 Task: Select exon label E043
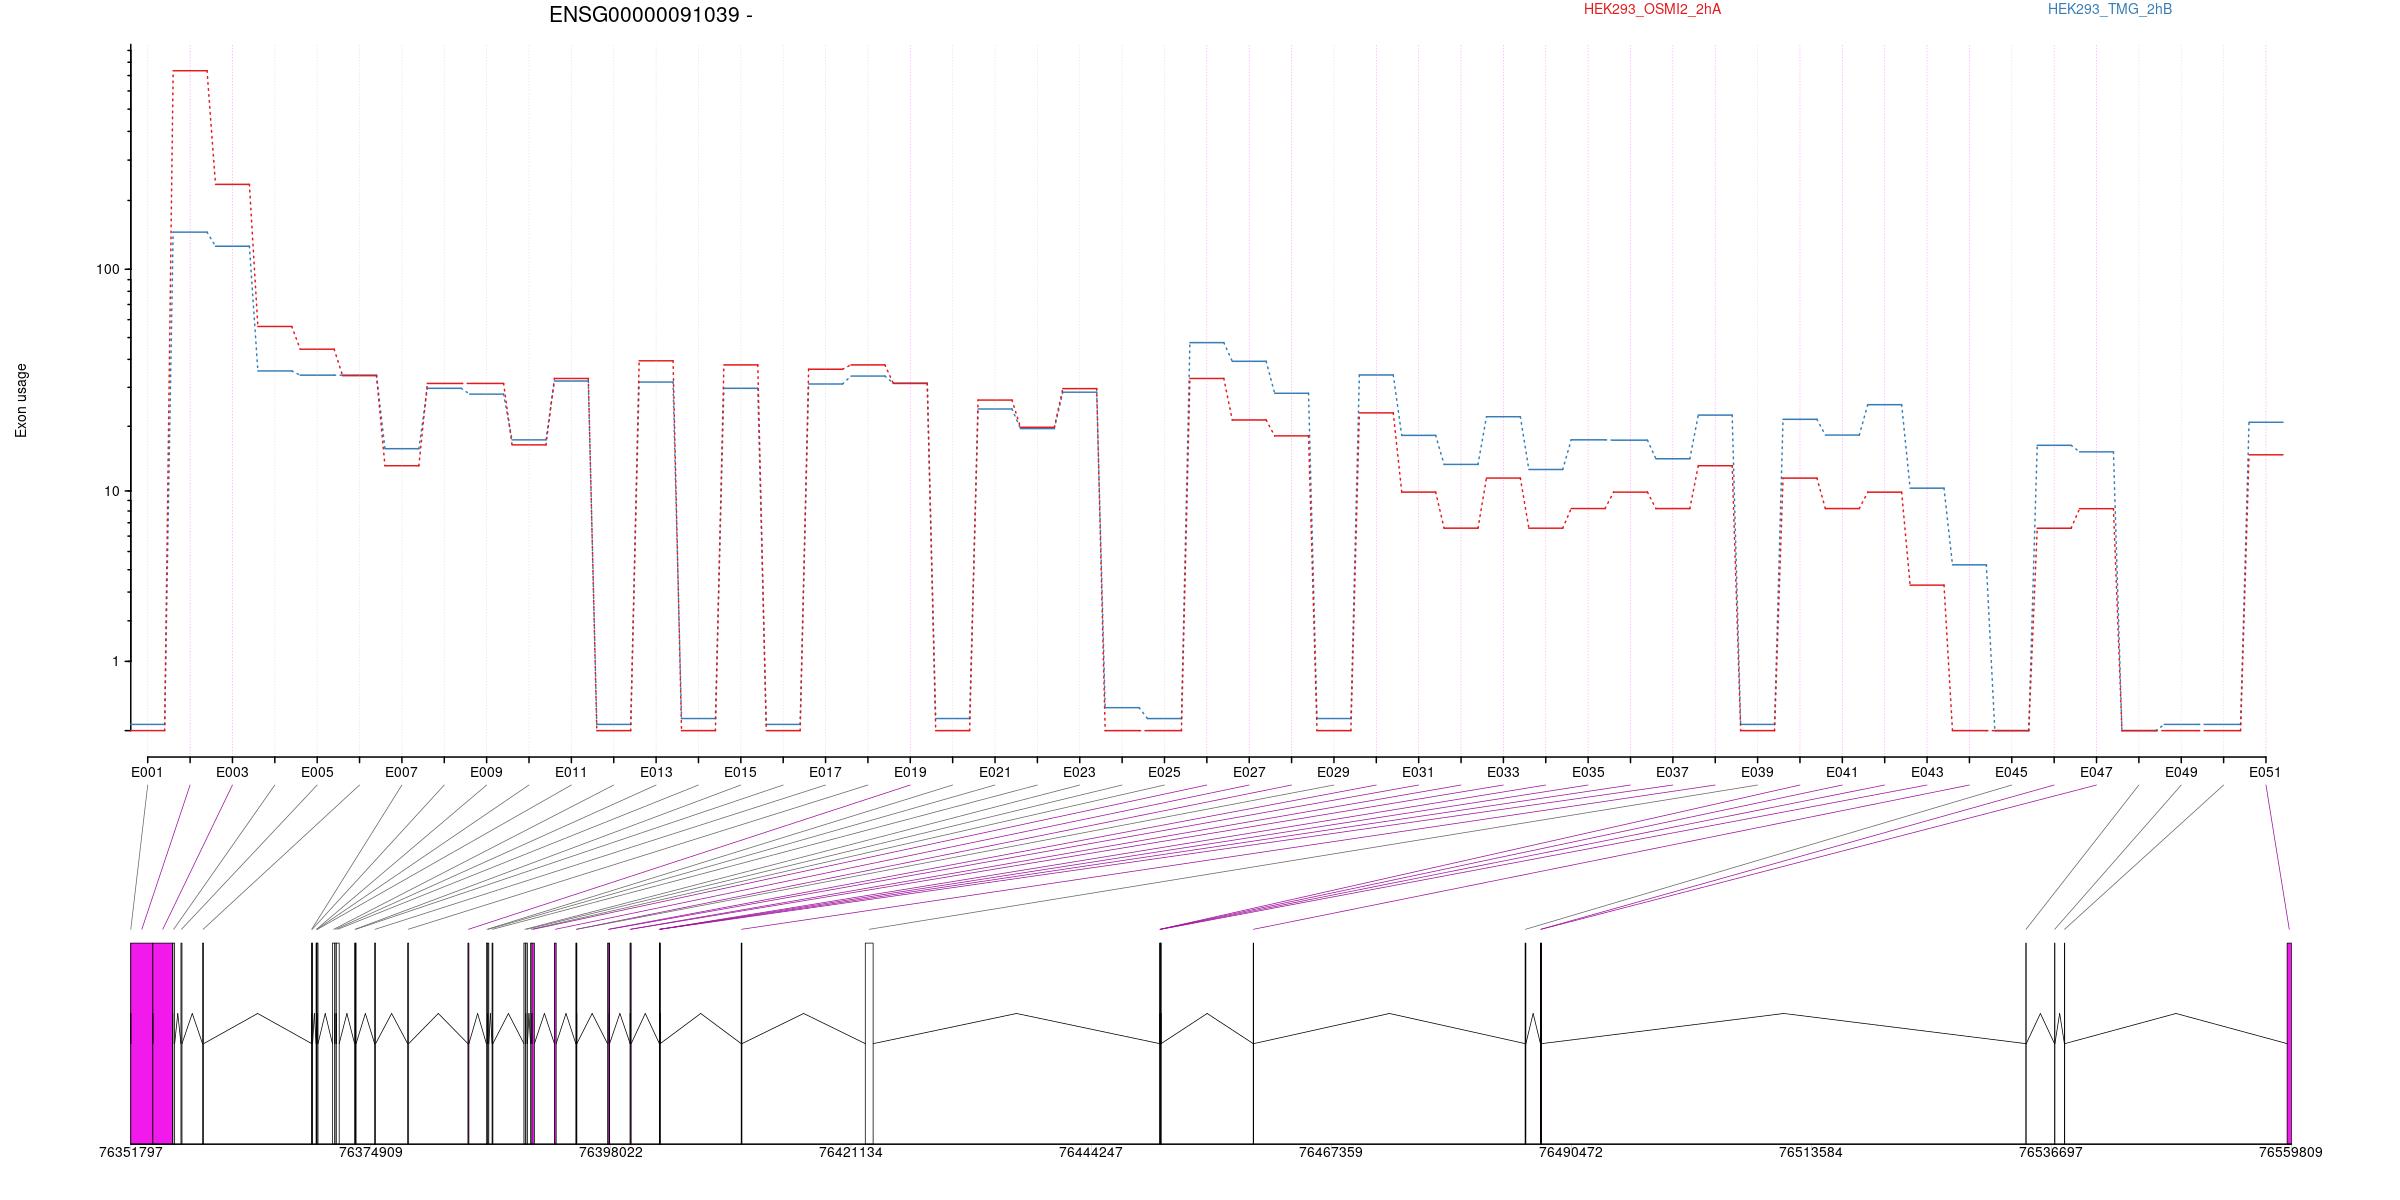pyautogui.click(x=1927, y=772)
